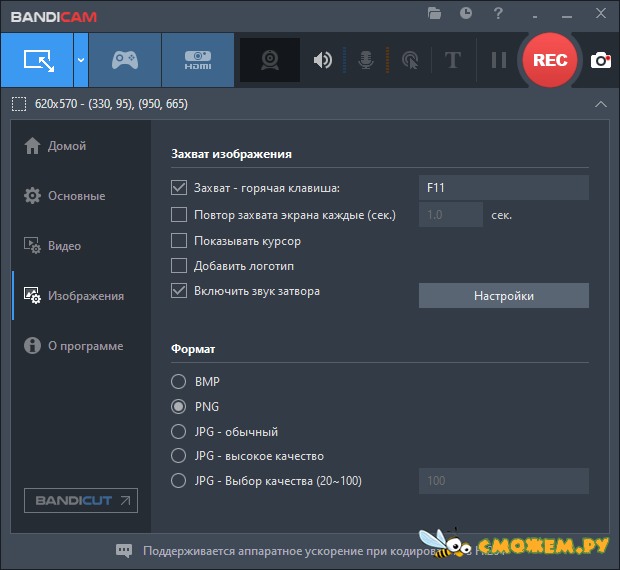Switch to HDMI device recording mode
This screenshot has height=570, width=620.
[198, 60]
